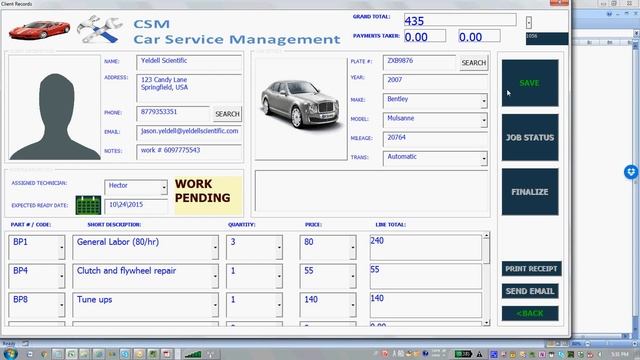
Task: Open the BP1 part code dropdown
Action: pos(62,247)
